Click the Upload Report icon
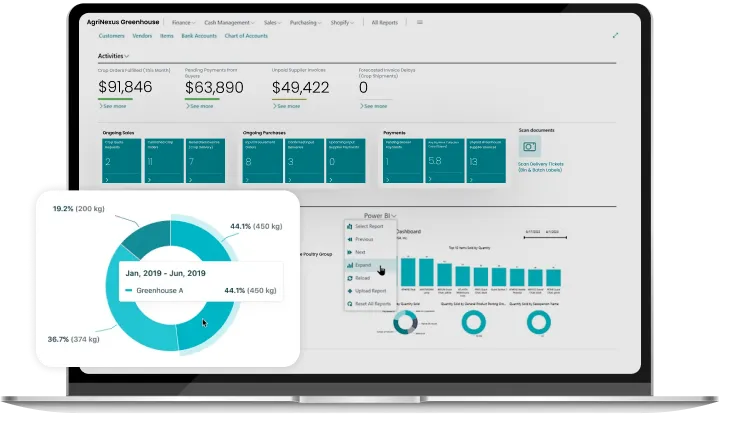The height and width of the screenshot is (432, 733). click(x=349, y=290)
